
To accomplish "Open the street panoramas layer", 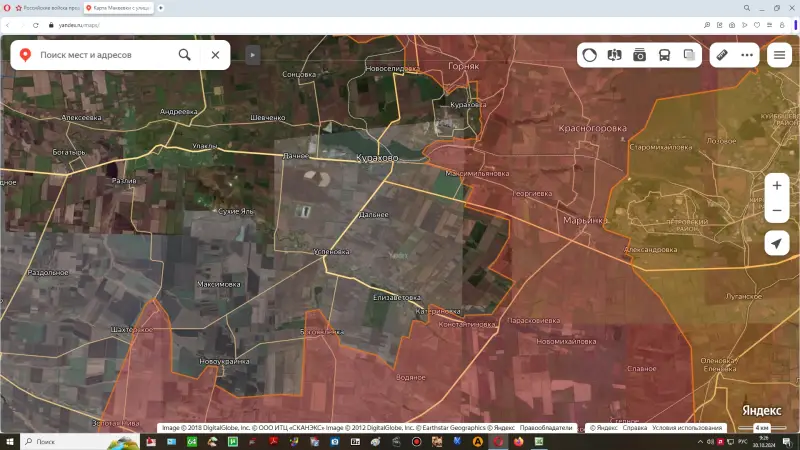I will 615,55.
